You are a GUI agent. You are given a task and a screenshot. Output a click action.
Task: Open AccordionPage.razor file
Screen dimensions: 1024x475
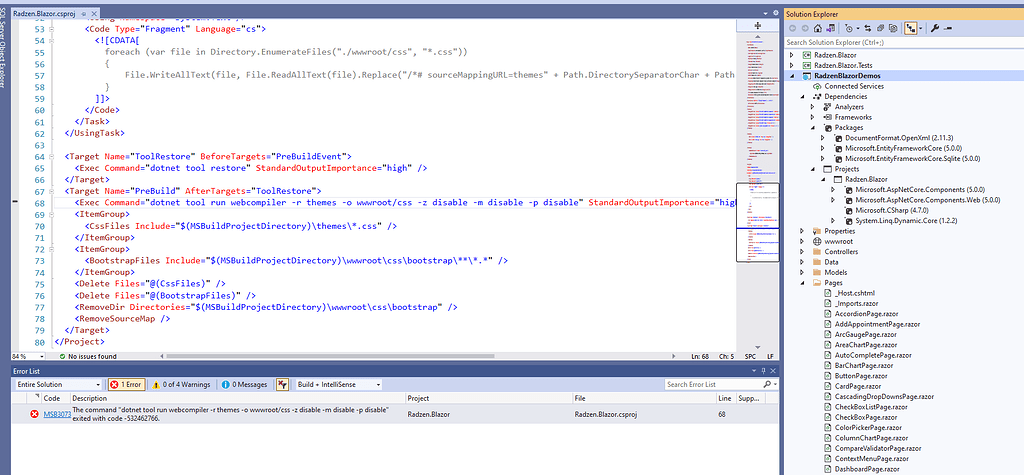point(865,314)
